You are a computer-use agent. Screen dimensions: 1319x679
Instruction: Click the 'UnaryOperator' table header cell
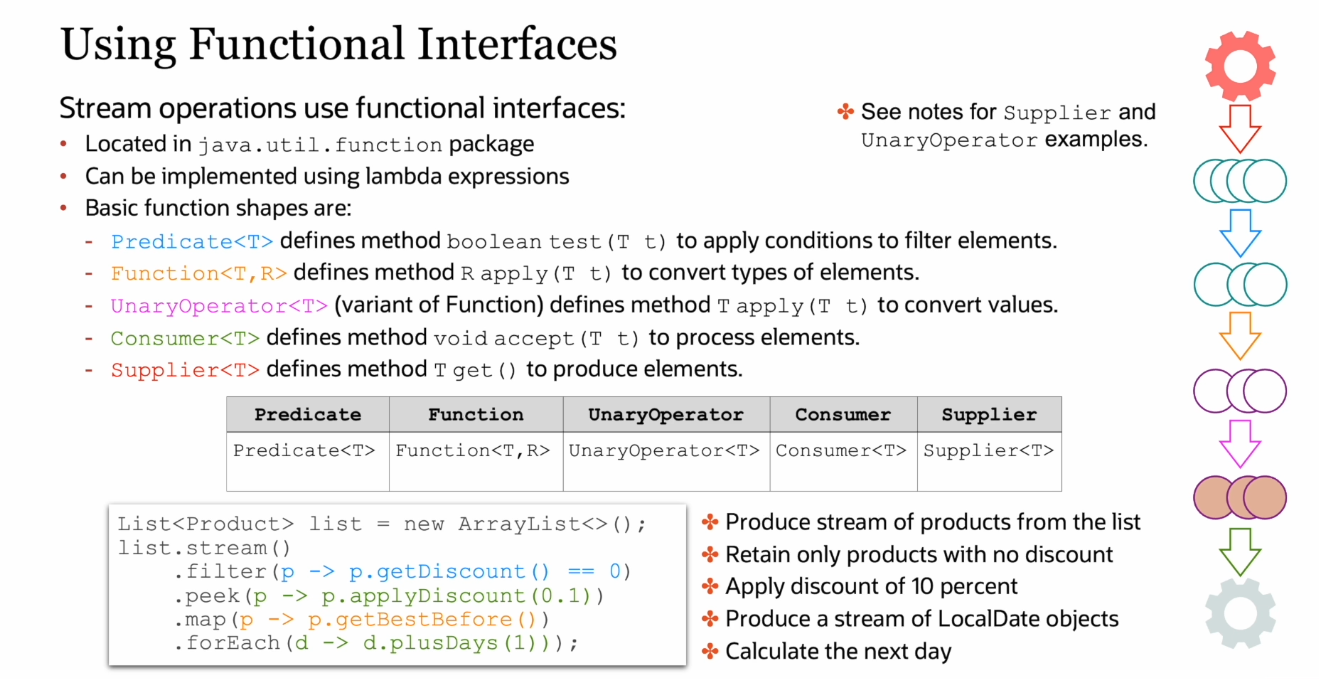point(666,414)
